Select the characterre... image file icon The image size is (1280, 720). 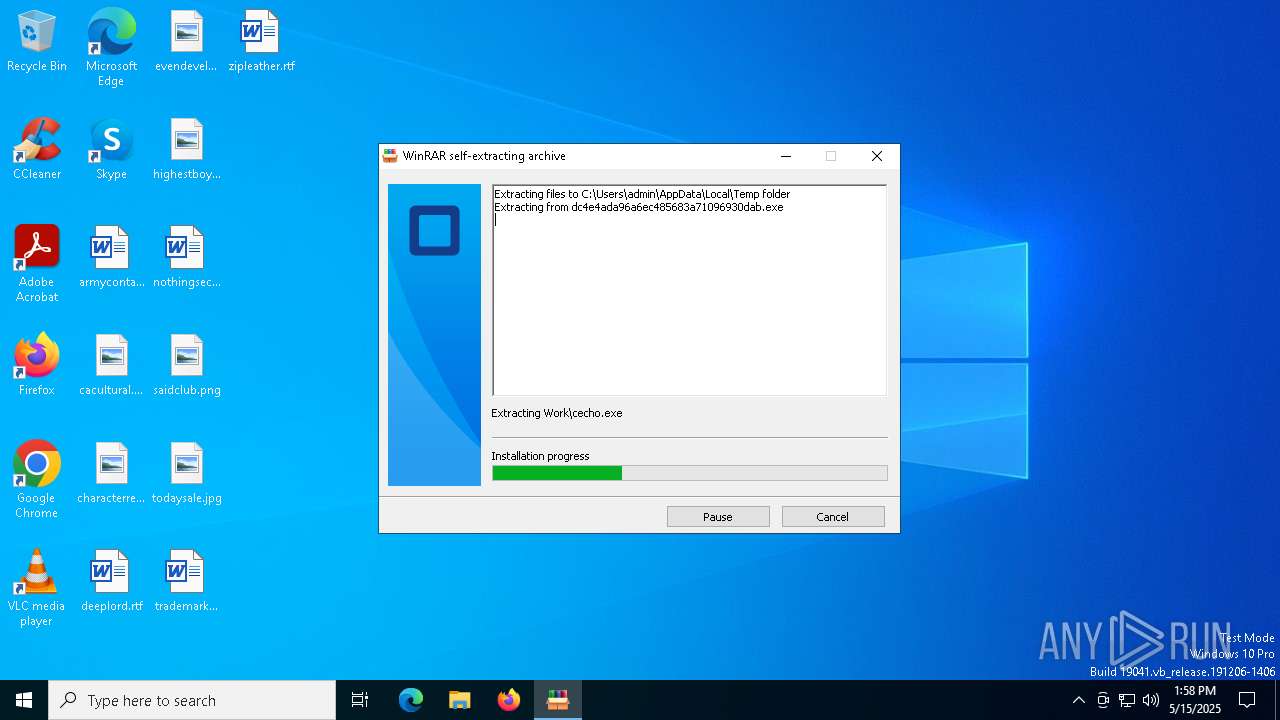(x=111, y=474)
